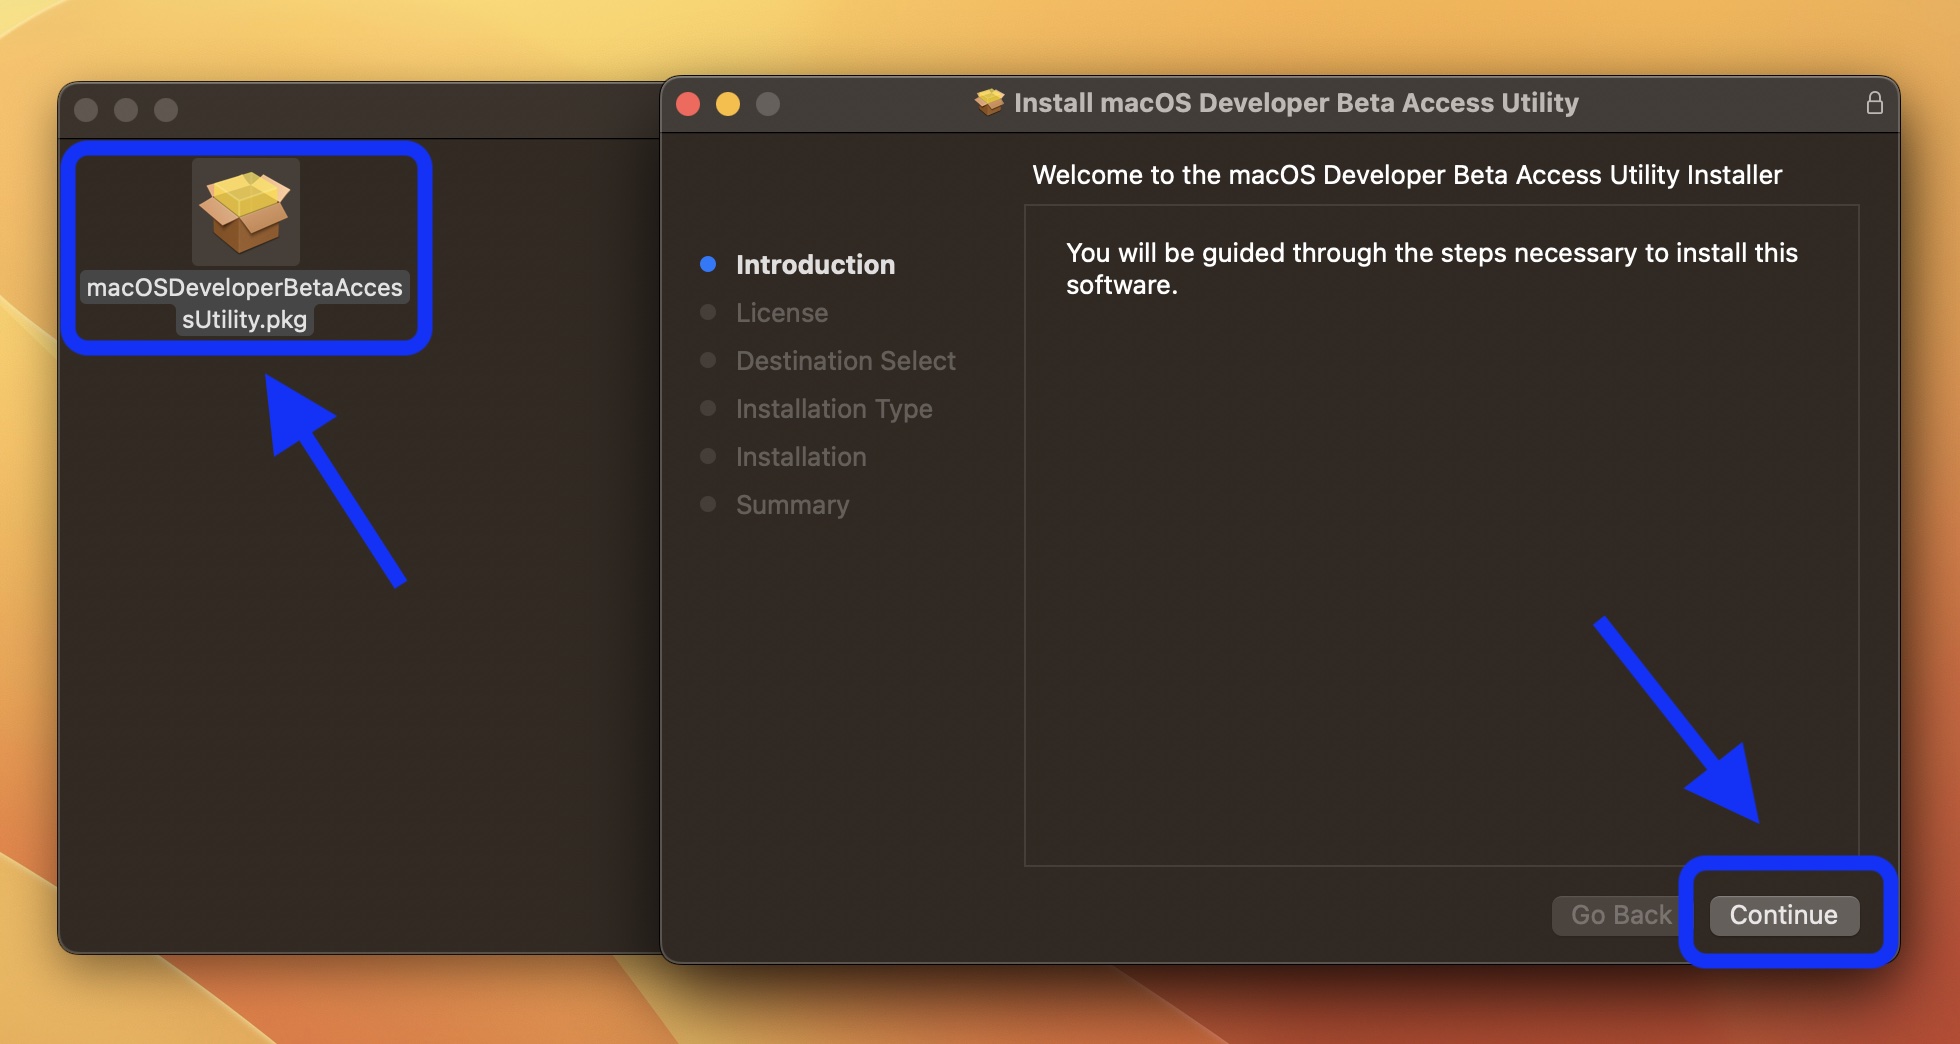Click the pkg file name label
Image resolution: width=1960 pixels, height=1044 pixels.
[x=245, y=303]
